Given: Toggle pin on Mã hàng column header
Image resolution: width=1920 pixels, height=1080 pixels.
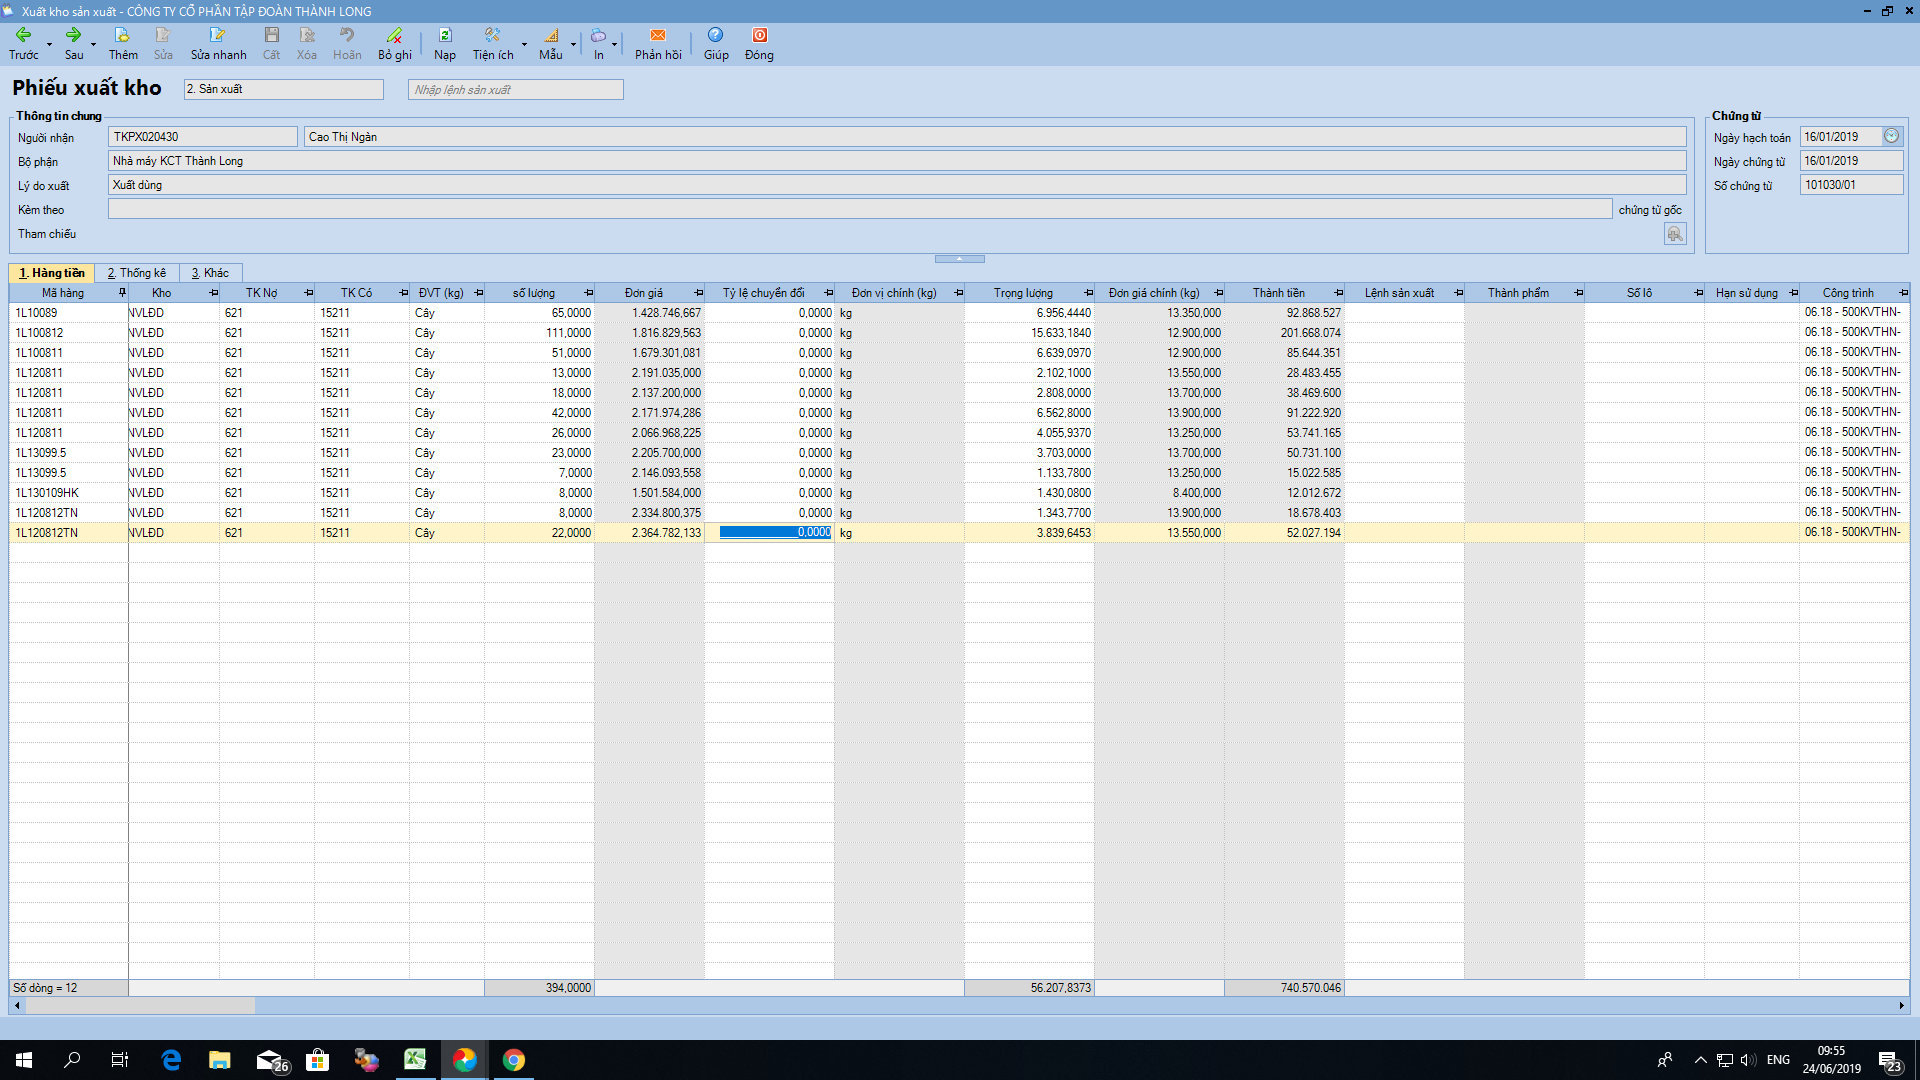Looking at the screenshot, I should pyautogui.click(x=122, y=293).
